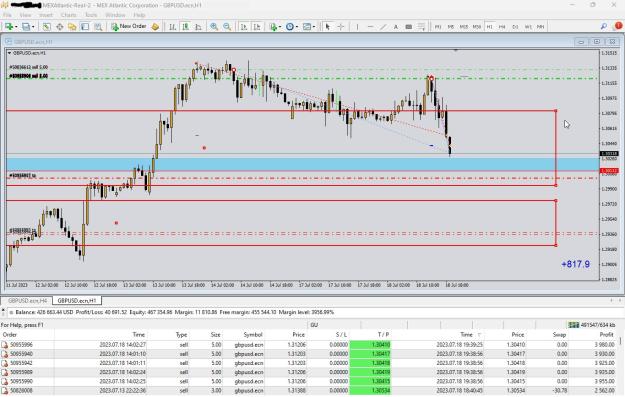Switch timeframe to D1
This screenshot has width=625, height=397.
tap(515, 27)
